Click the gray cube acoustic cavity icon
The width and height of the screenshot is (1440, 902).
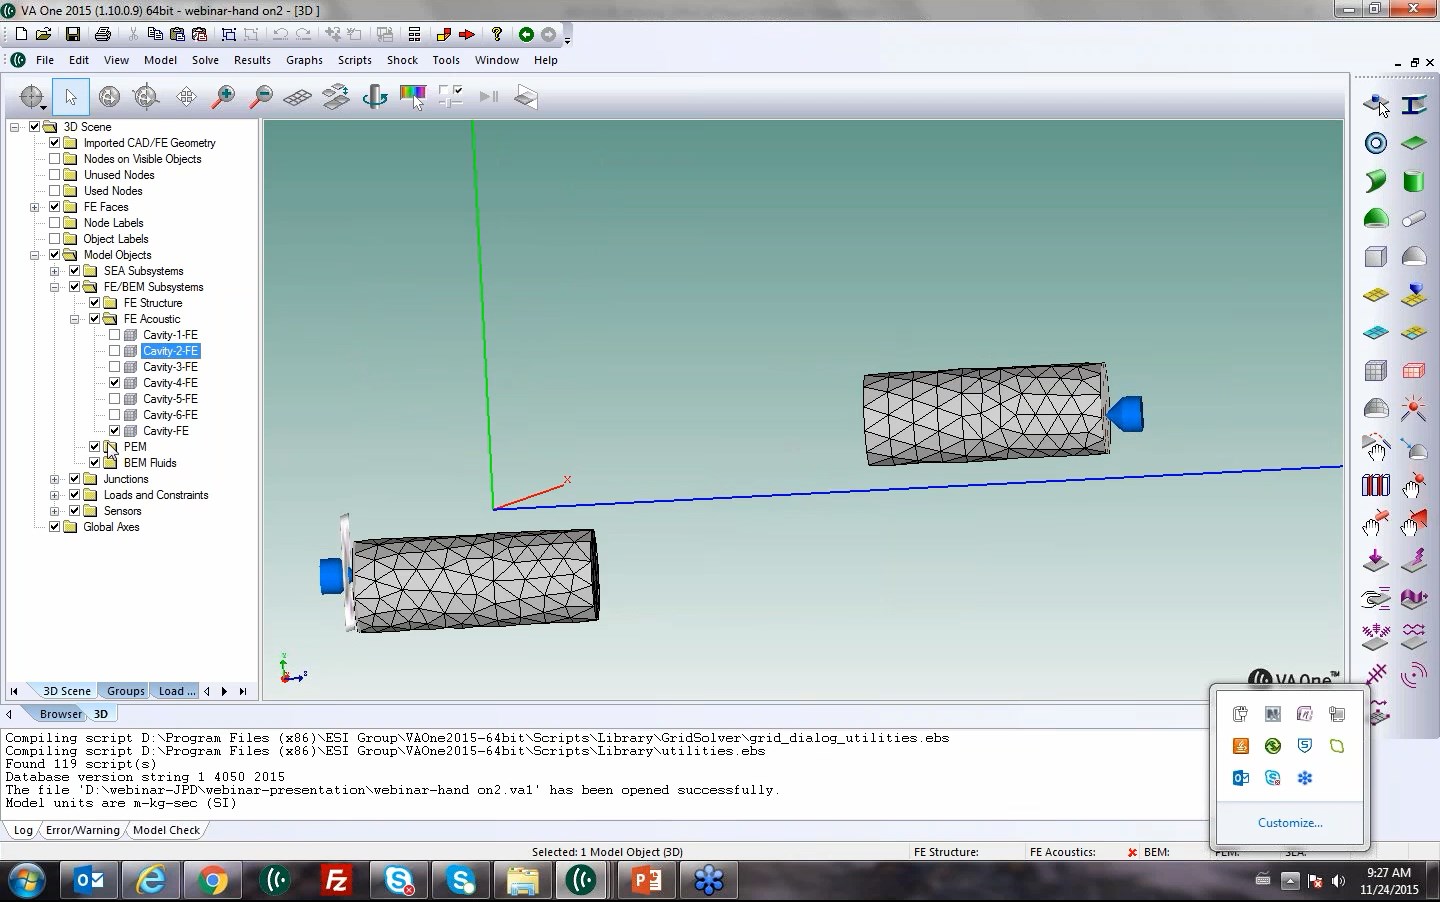click(x=1376, y=257)
